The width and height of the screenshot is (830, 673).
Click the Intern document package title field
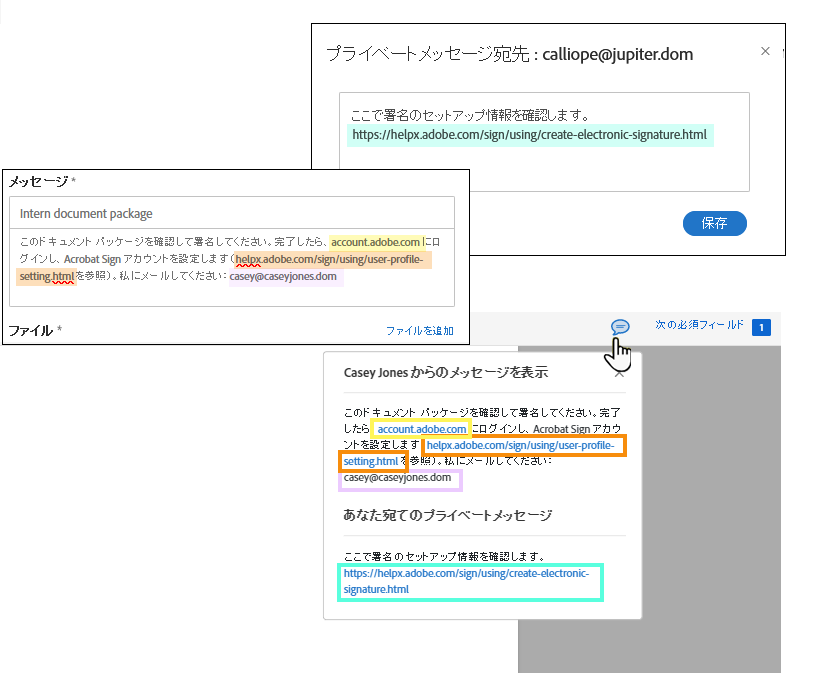click(x=232, y=213)
